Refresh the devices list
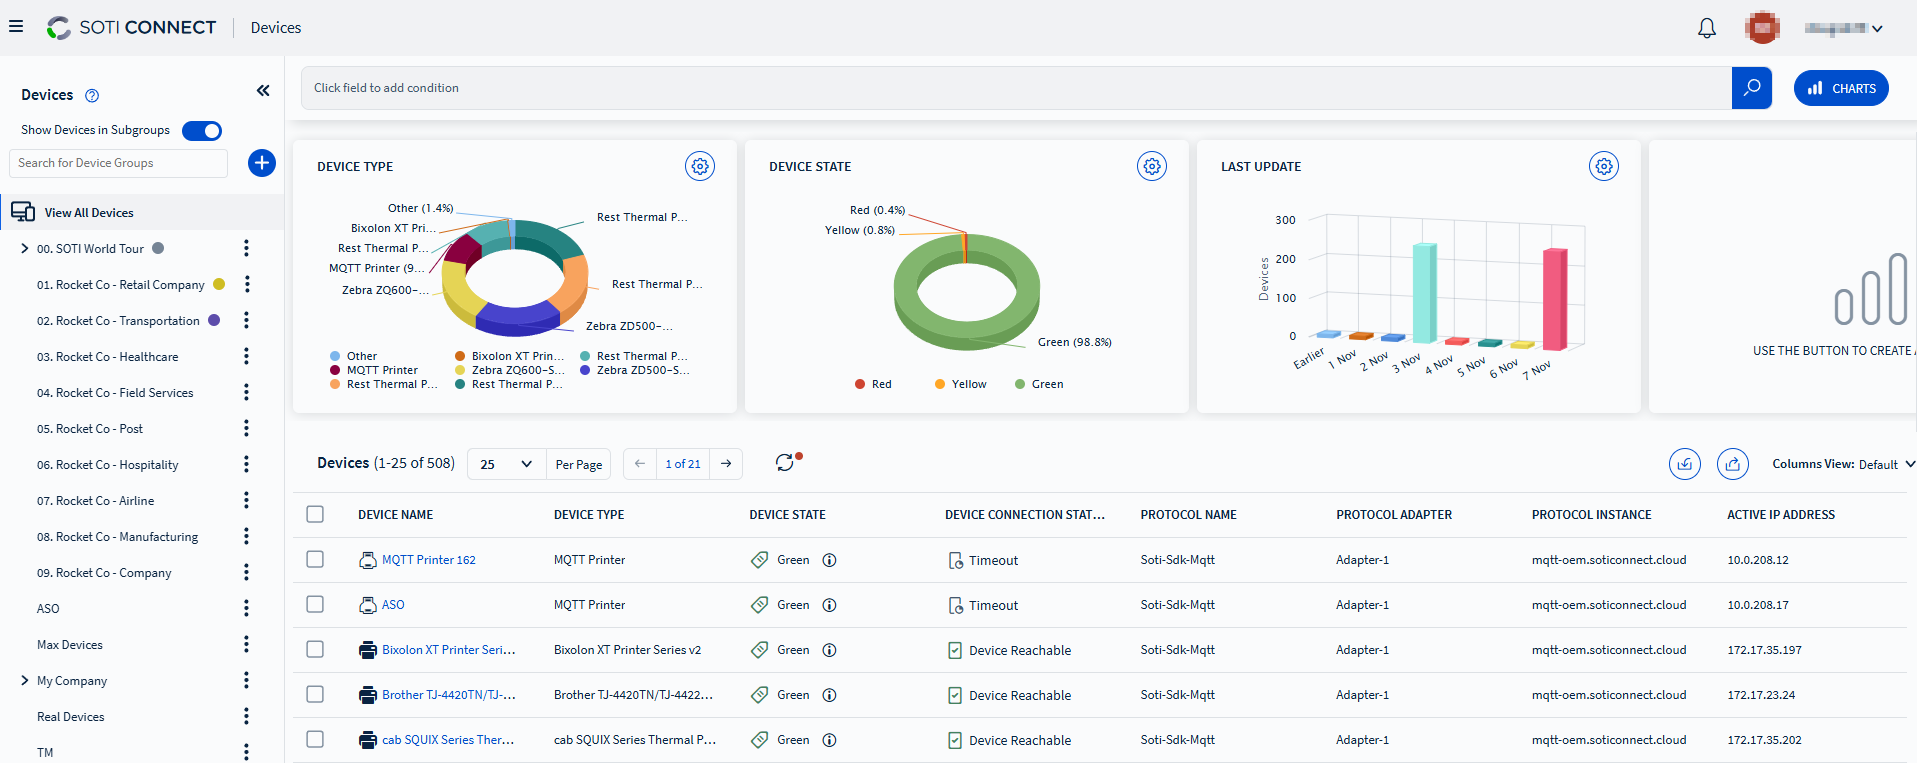Viewport: 1917px width, 763px height. (786, 462)
